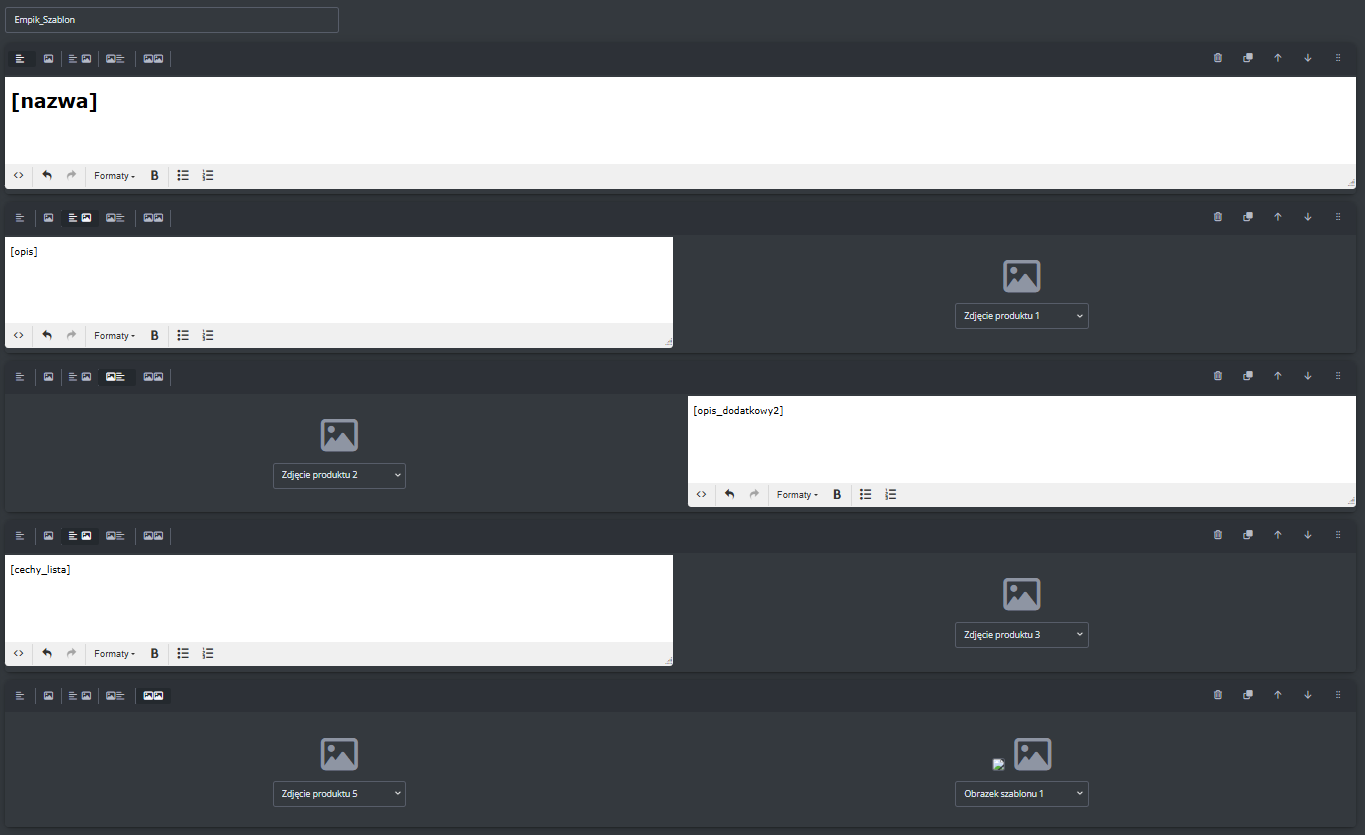Change [cechy_lista] section to two-images layout

tap(153, 536)
